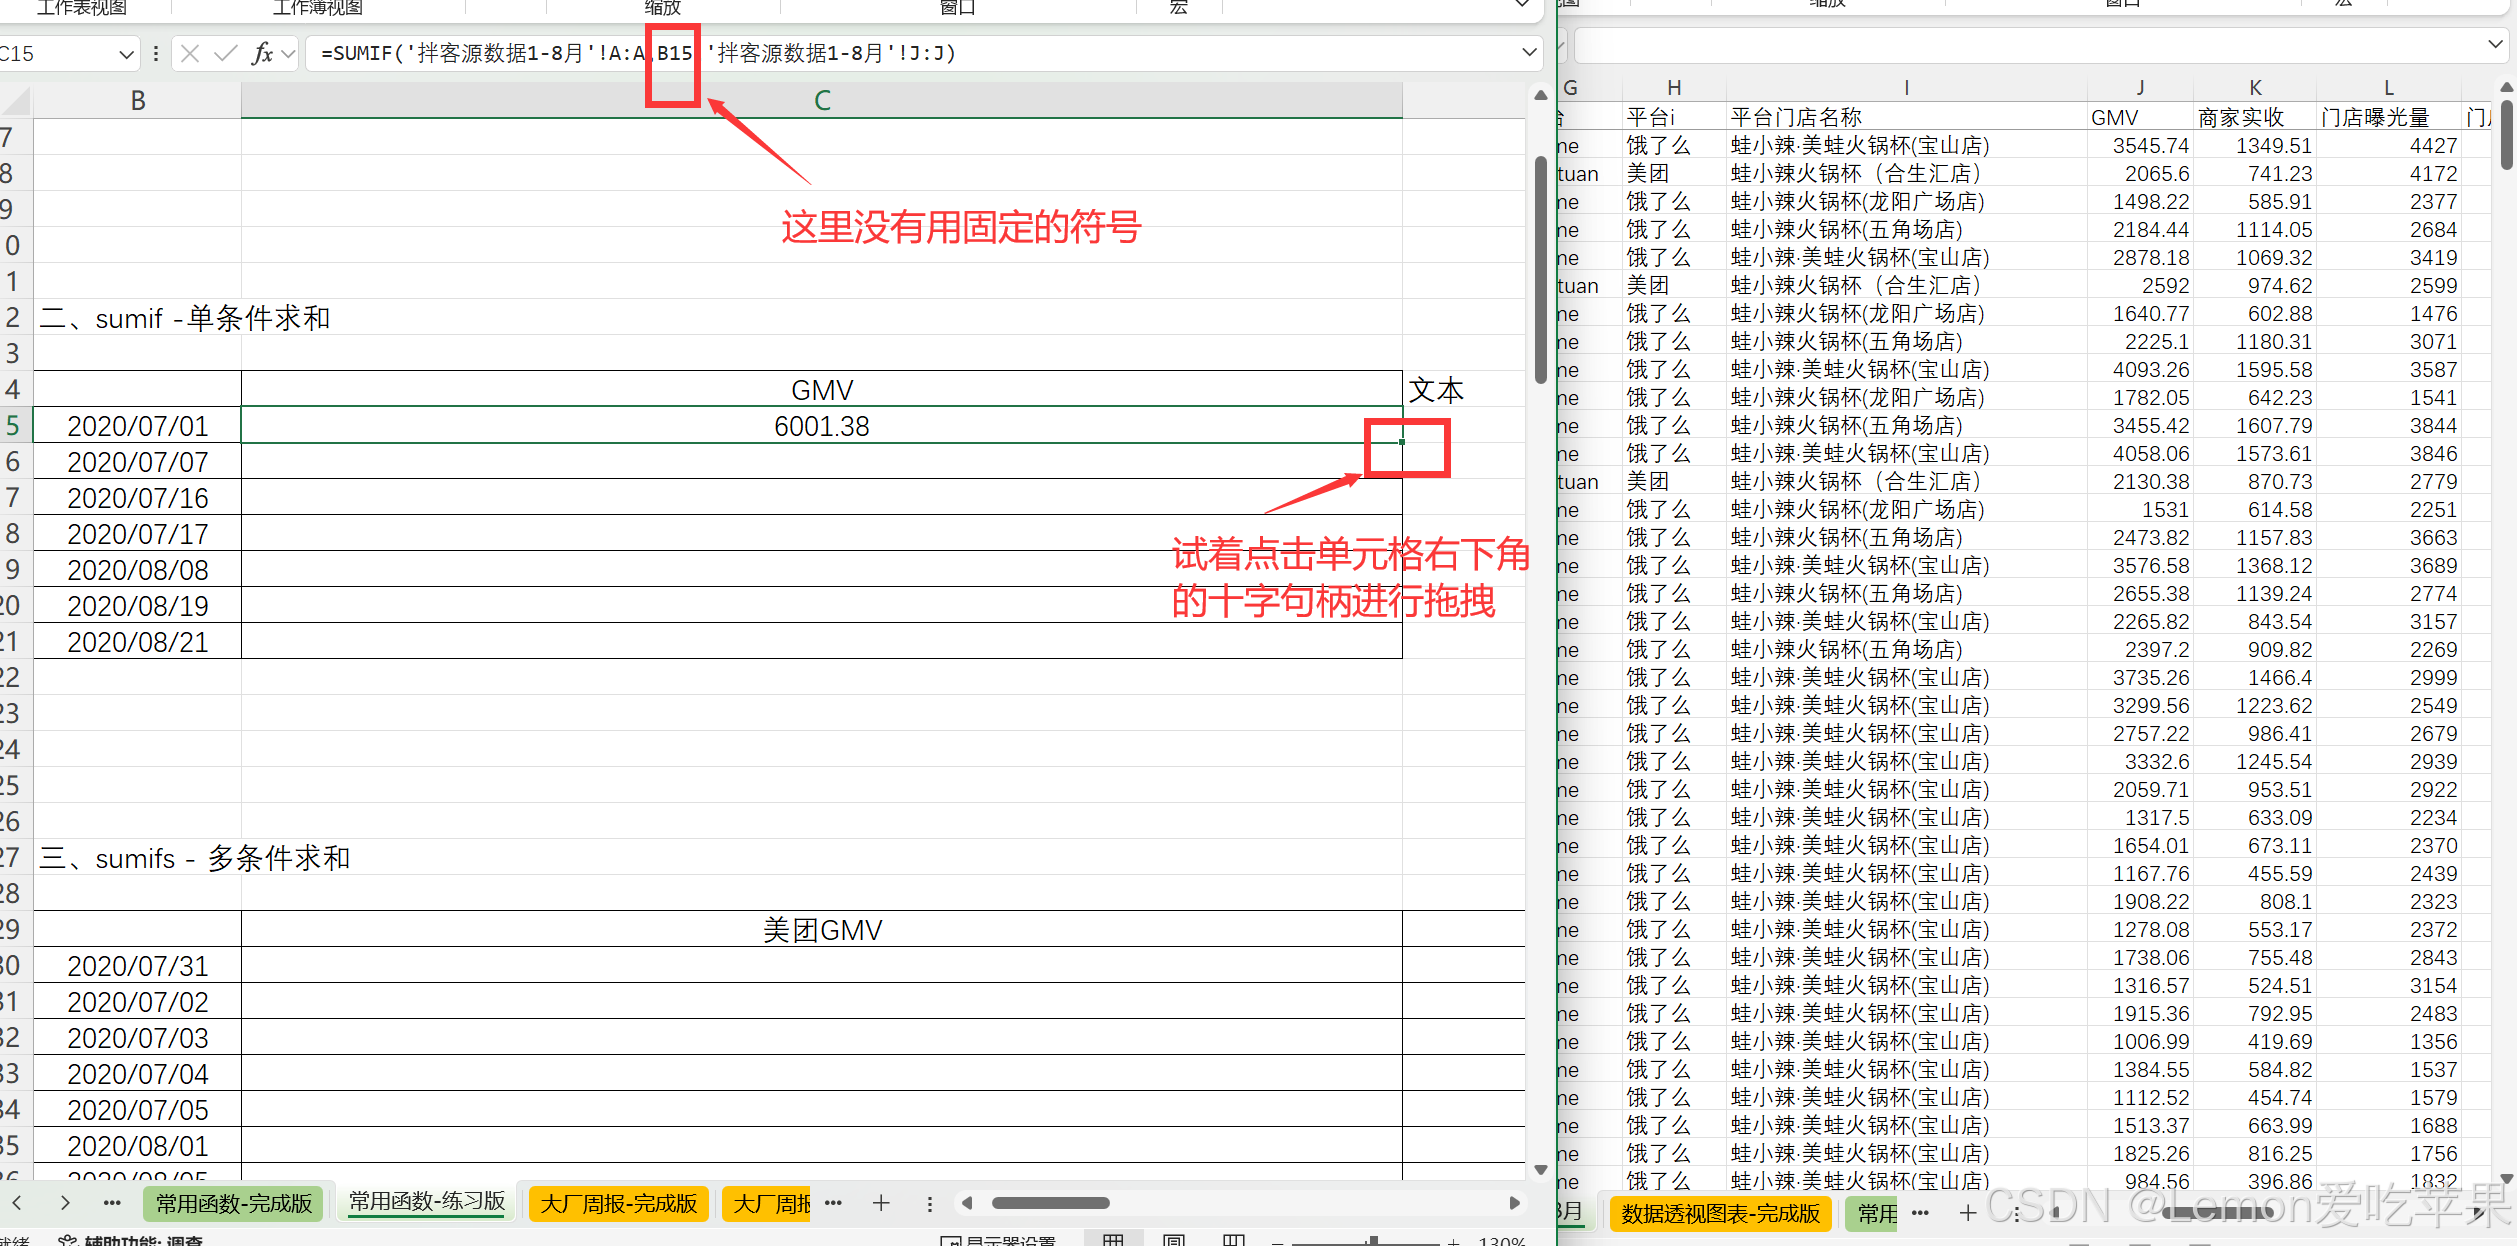Image resolution: width=2517 pixels, height=1246 pixels.
Task: Expand the formula bar in left window
Action: click(x=1529, y=52)
